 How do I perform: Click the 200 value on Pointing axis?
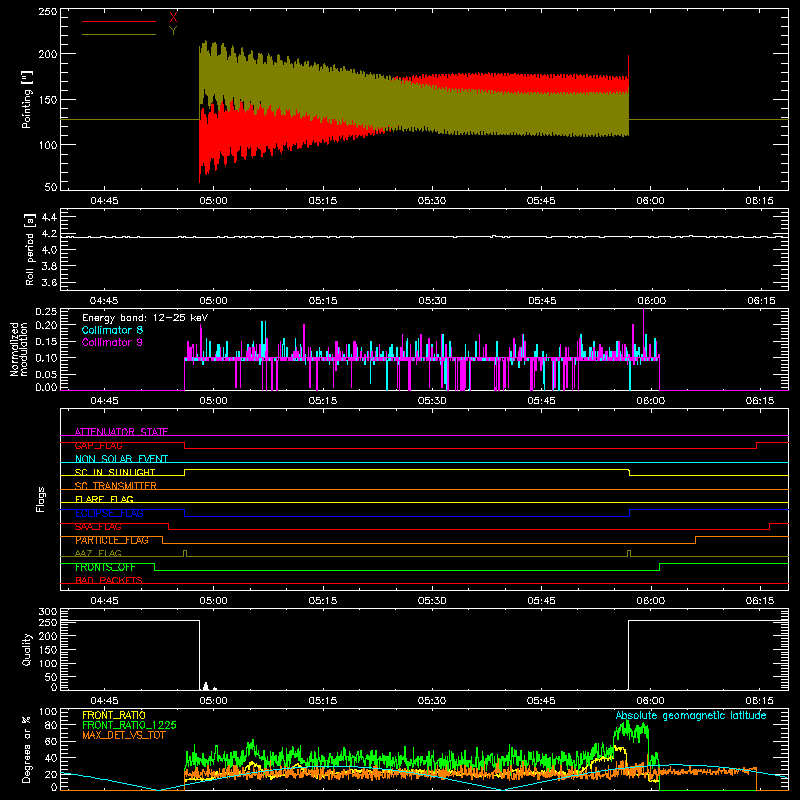48,54
